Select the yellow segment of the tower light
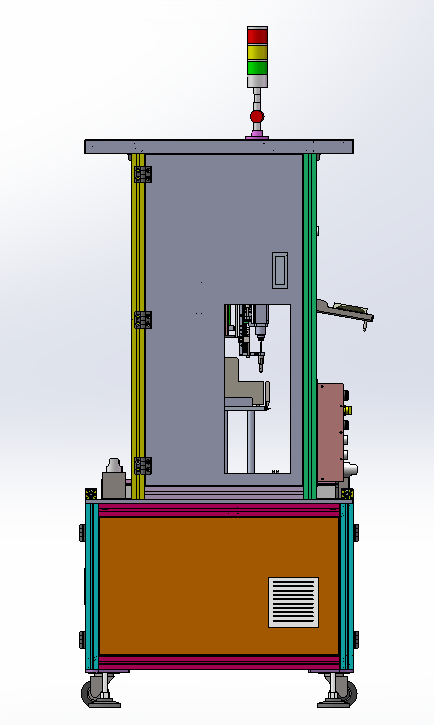The width and height of the screenshot is (434, 725). pos(257,52)
